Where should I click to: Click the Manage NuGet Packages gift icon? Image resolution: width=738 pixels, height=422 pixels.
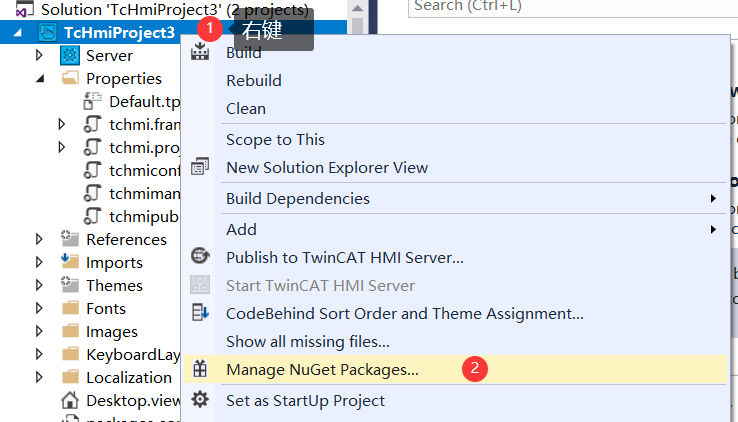pyautogui.click(x=200, y=369)
